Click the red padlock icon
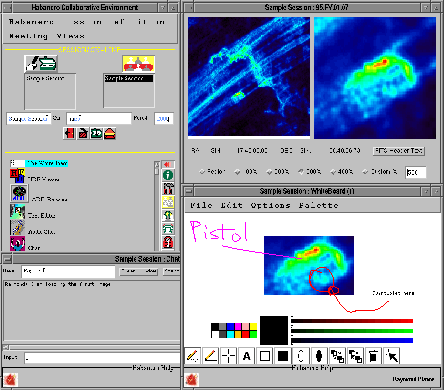 [168, 242]
